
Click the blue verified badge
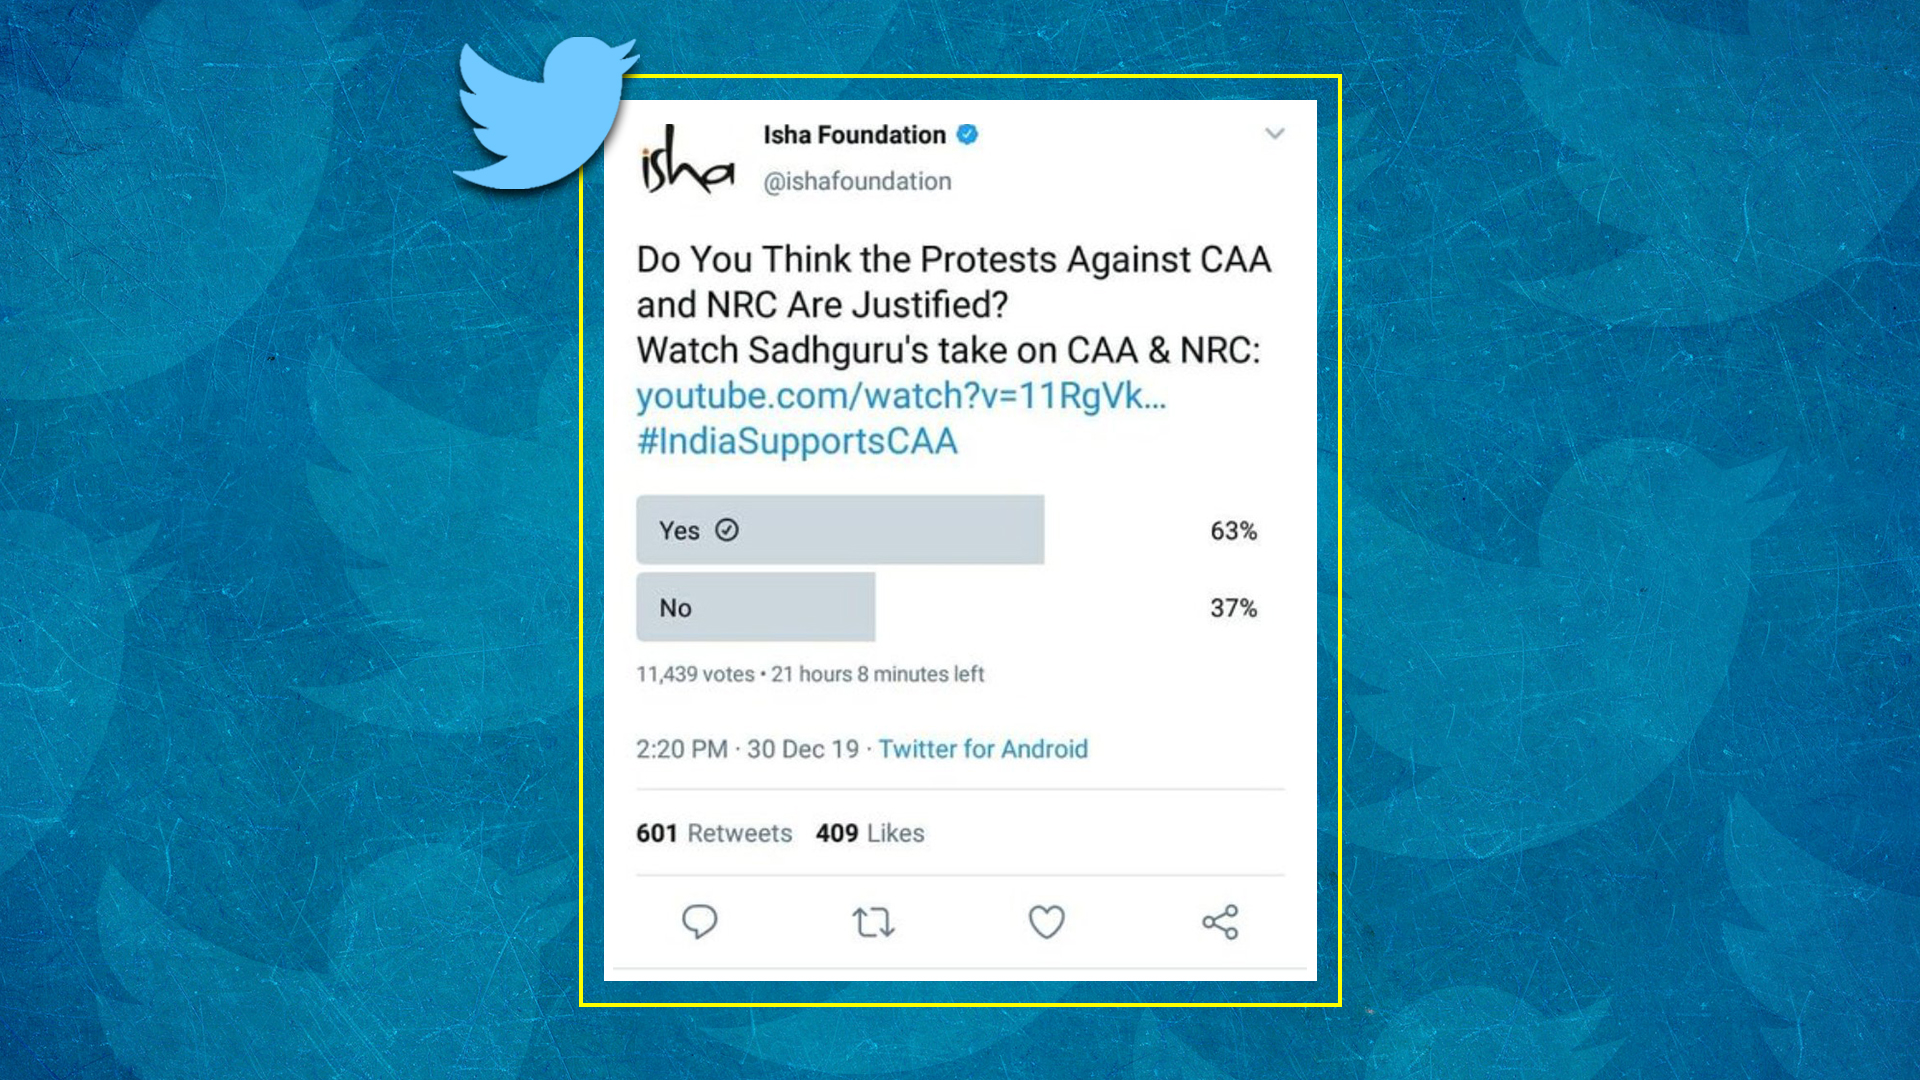pyautogui.click(x=967, y=134)
